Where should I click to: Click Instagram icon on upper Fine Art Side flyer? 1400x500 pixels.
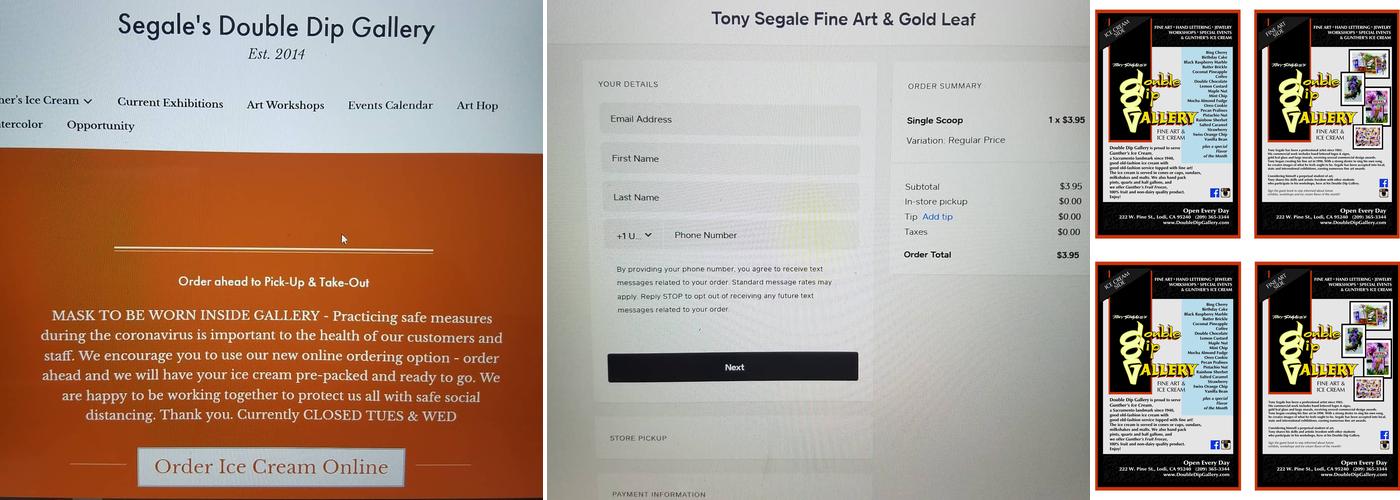(1384, 194)
